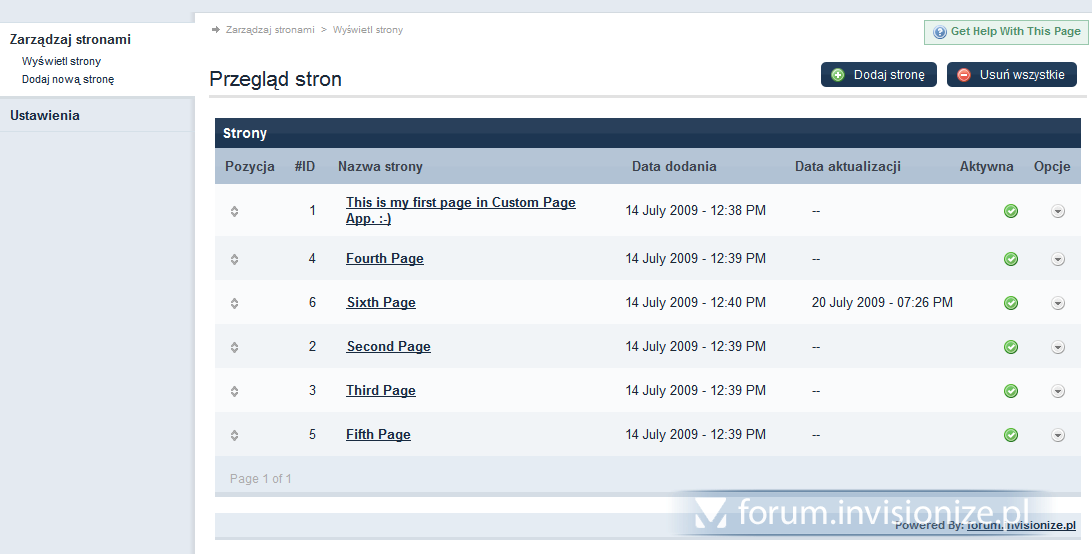
Task: Open the Sixth Page link
Action: pos(381,303)
